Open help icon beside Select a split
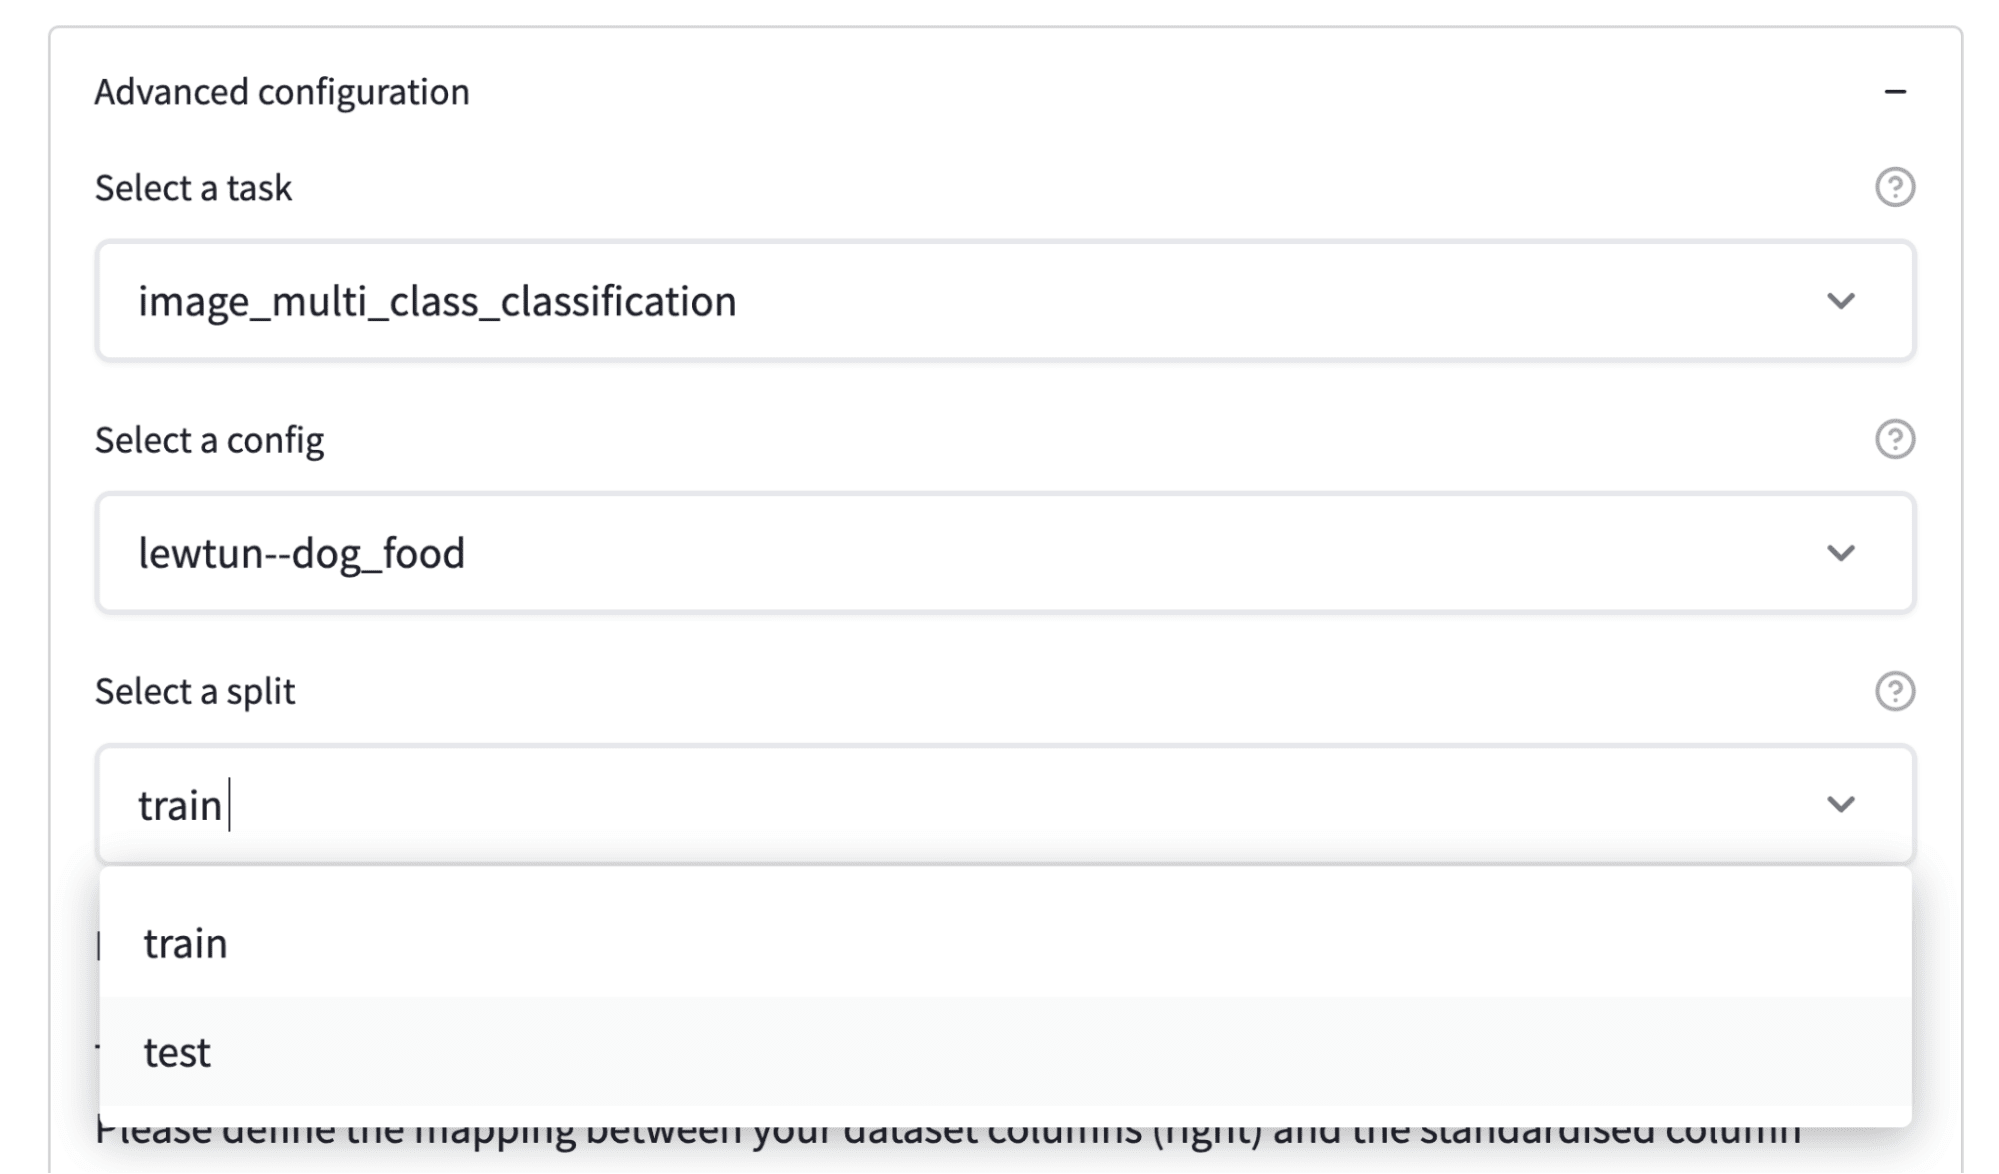Screen dimensions: 1999x1174 click(x=1894, y=691)
